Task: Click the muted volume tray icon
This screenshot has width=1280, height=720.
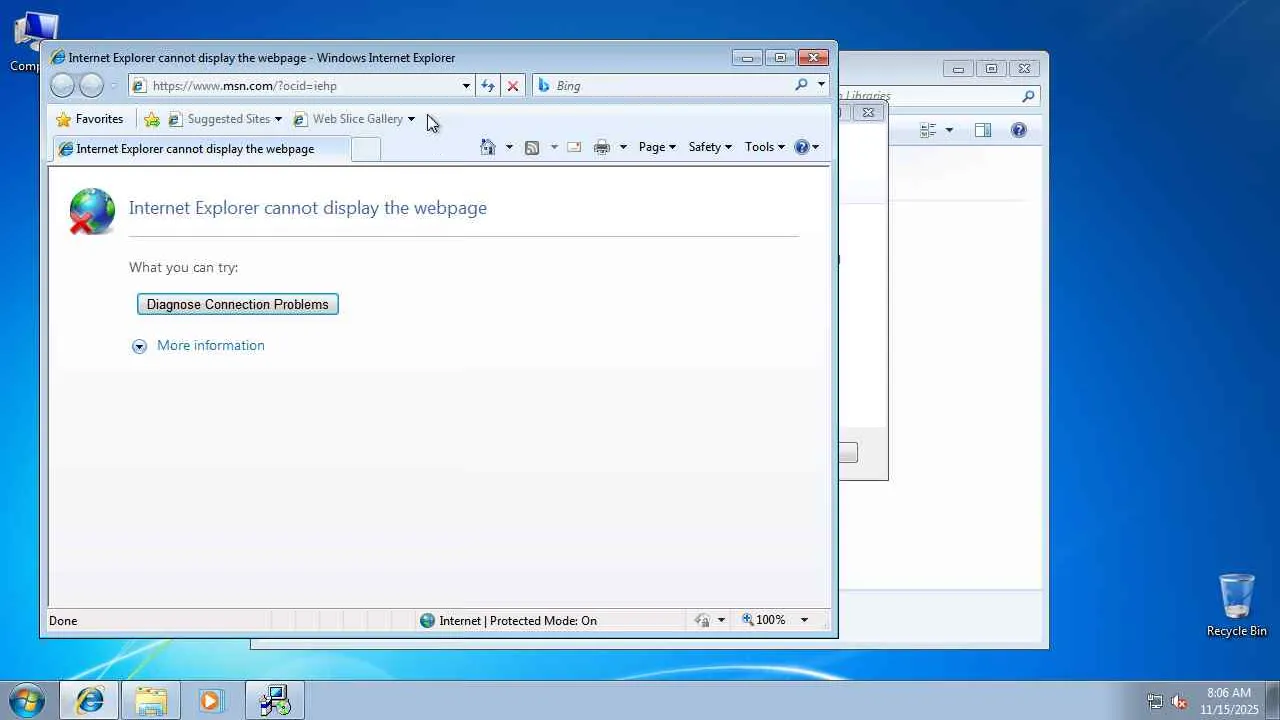Action: [1179, 702]
